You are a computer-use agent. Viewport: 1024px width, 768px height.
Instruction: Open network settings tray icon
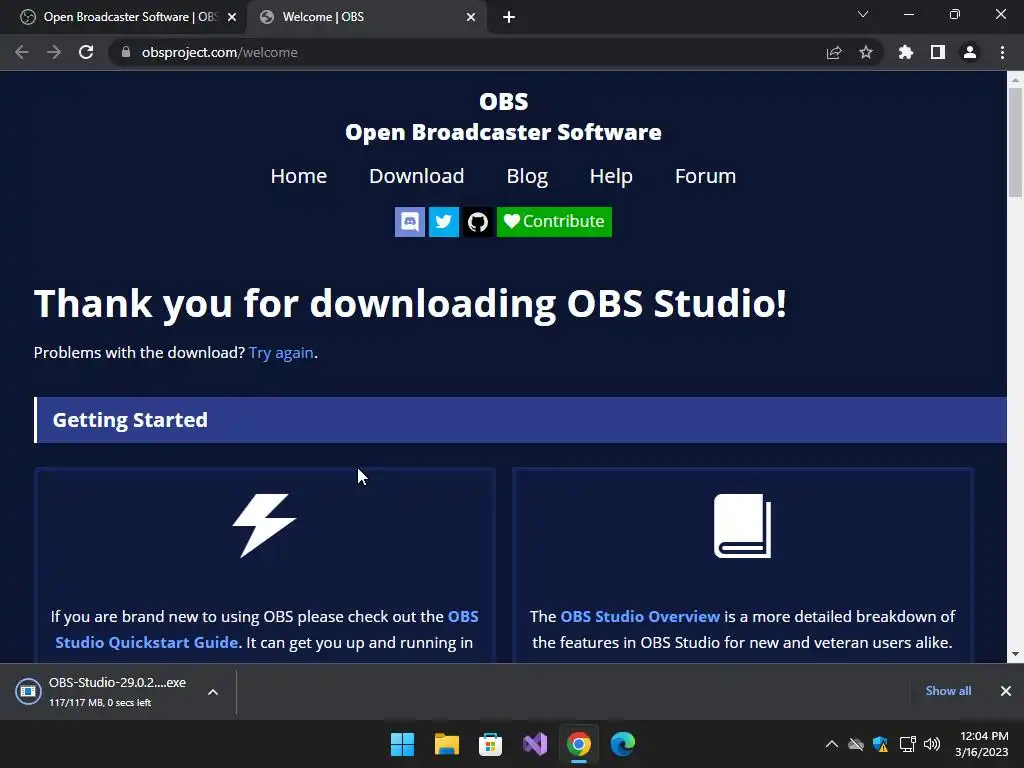tap(907, 744)
